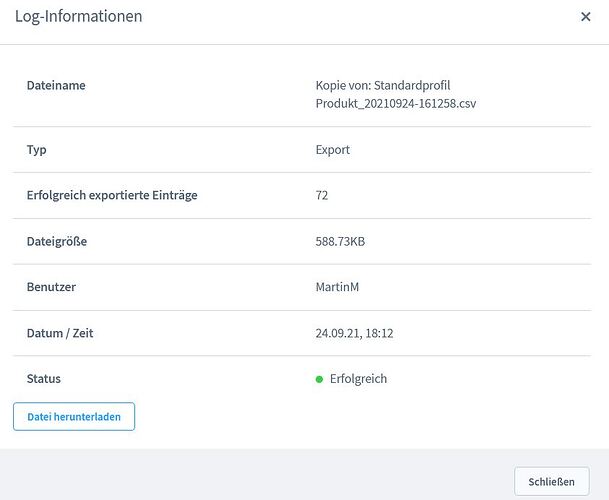Click the Status row label

(x=44, y=379)
